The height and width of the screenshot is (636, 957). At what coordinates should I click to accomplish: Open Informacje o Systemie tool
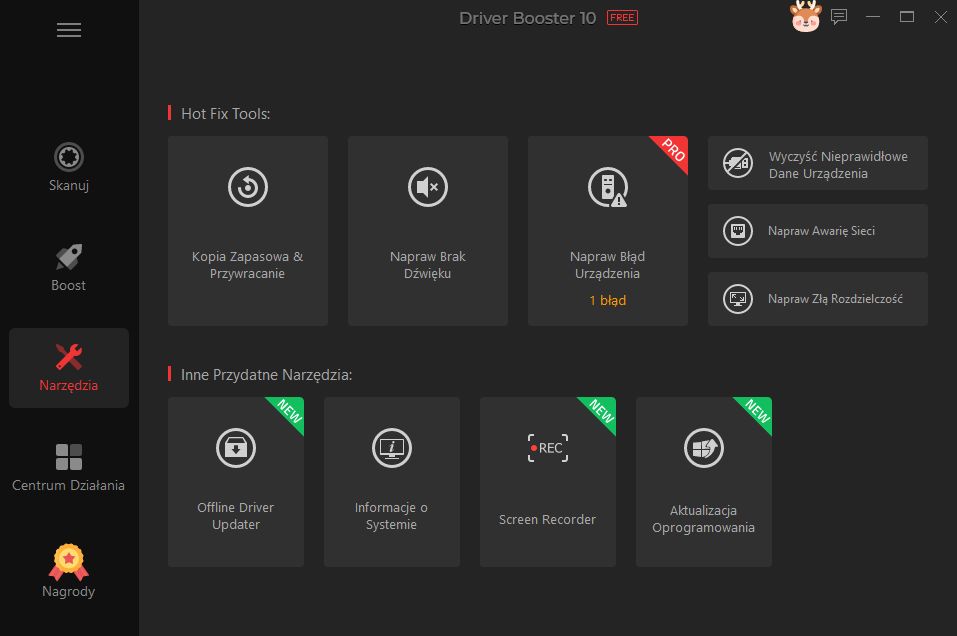[391, 480]
